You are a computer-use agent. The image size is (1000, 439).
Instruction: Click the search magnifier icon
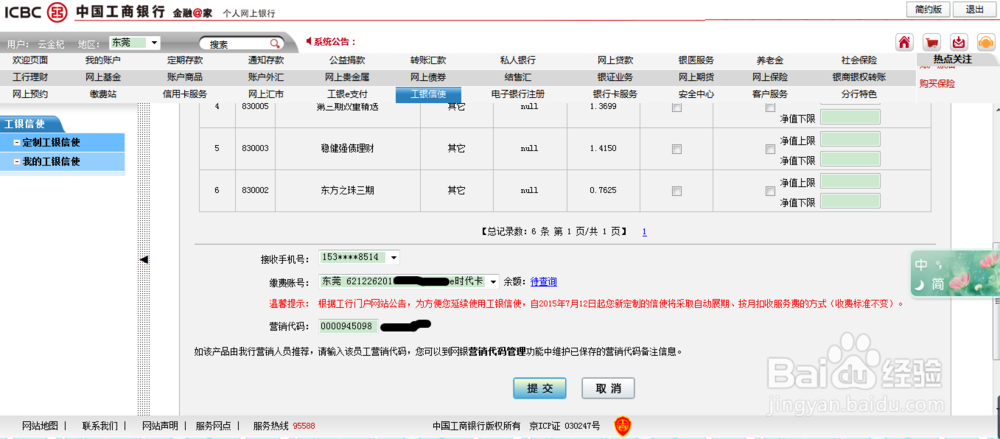(275, 43)
